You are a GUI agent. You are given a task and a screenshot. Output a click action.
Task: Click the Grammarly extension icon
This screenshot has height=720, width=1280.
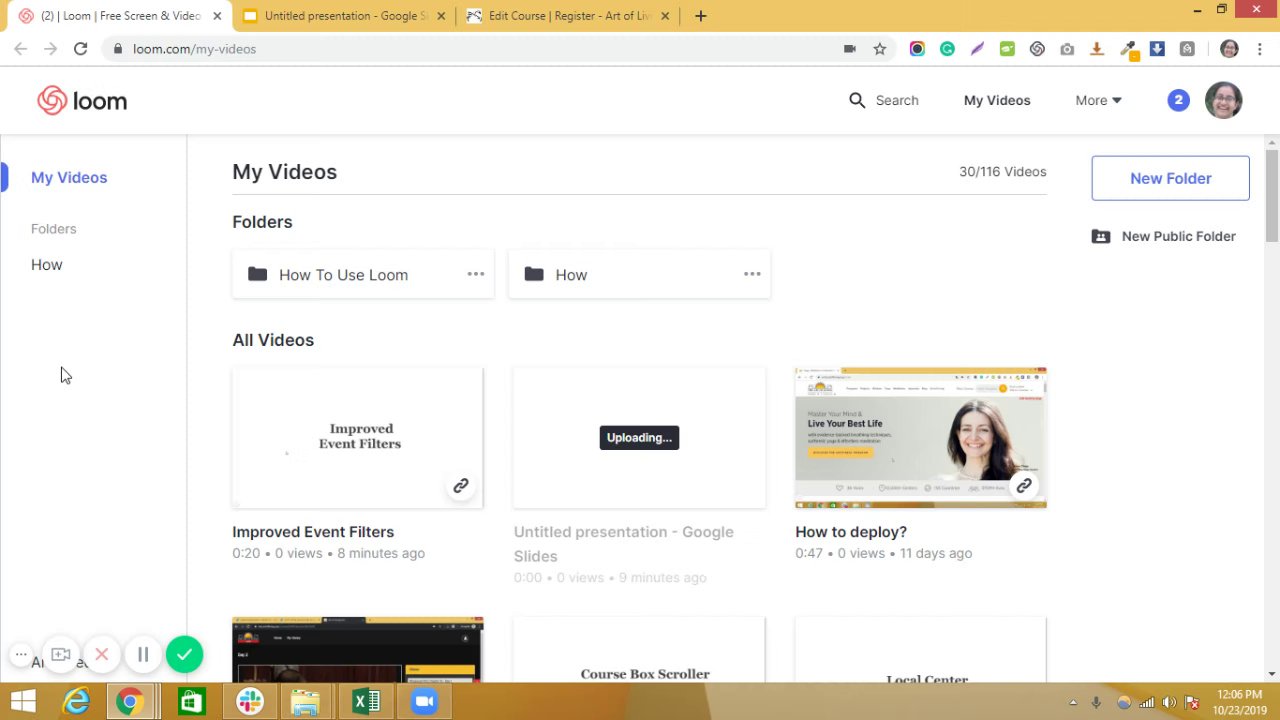[x=947, y=49]
